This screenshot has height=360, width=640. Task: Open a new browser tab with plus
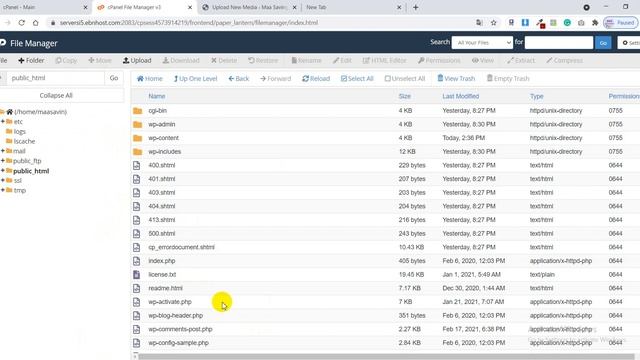click(416, 7)
